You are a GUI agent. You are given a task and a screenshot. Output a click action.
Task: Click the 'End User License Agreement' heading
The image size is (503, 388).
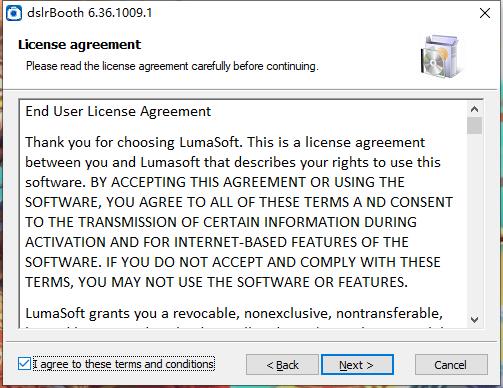(118, 111)
